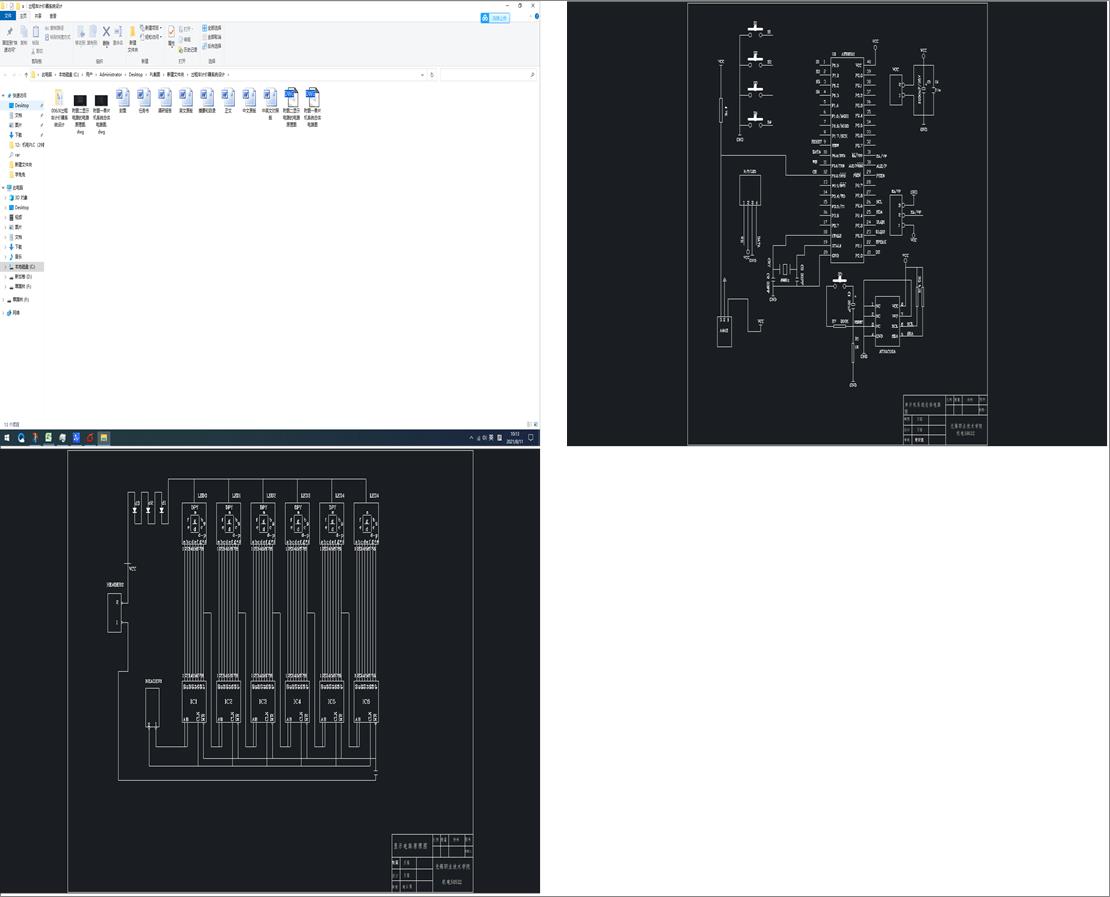Collapse the Quick Access section
Image resolution: width=1110 pixels, height=897 pixels.
5,96
